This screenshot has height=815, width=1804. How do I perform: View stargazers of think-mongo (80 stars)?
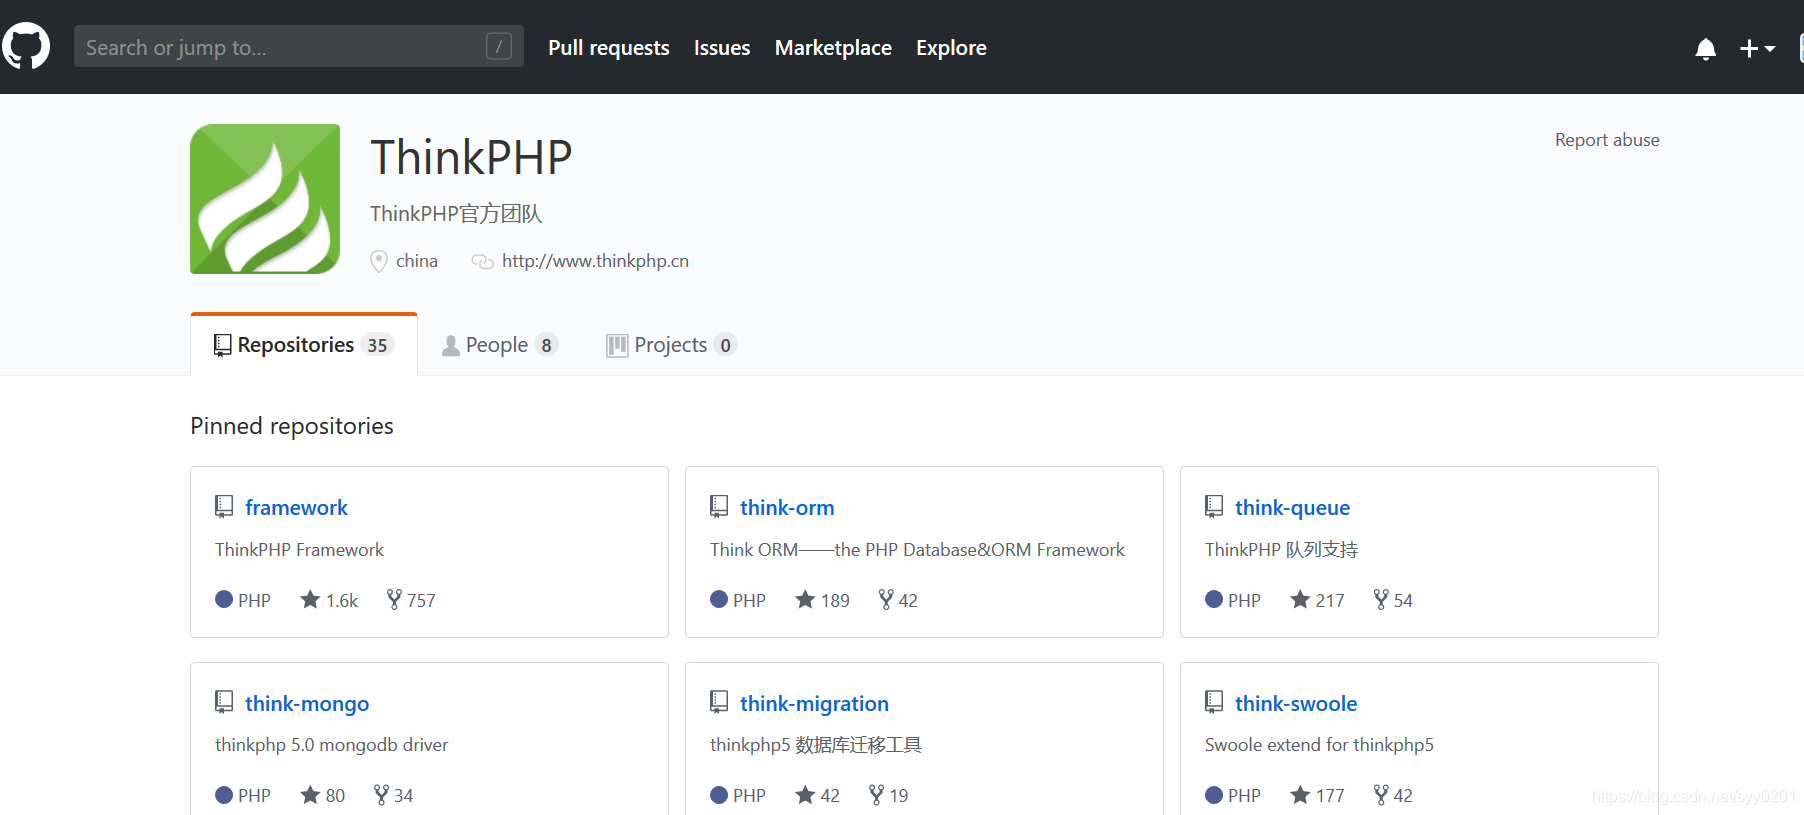tap(323, 795)
